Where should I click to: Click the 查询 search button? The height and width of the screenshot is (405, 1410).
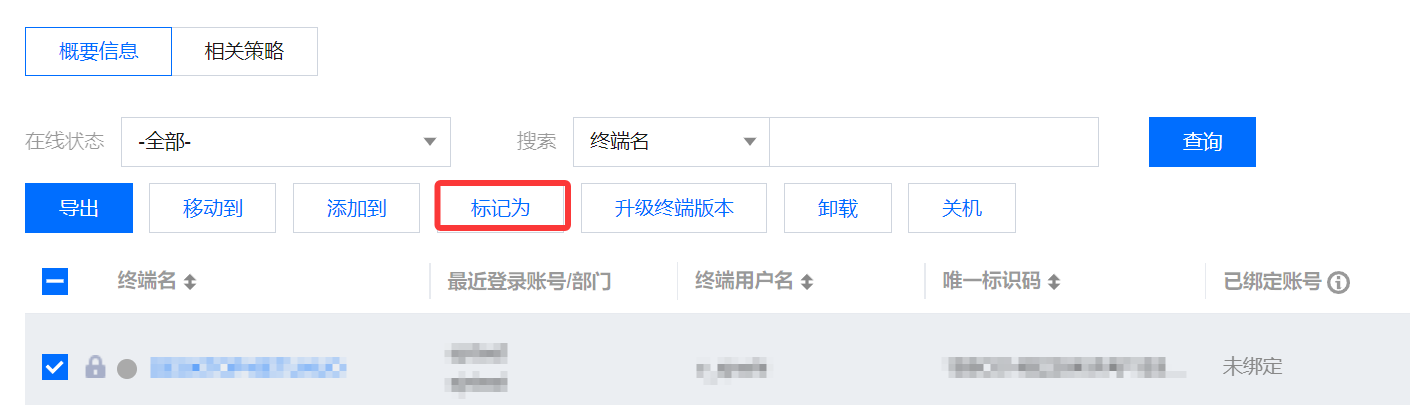click(1202, 142)
